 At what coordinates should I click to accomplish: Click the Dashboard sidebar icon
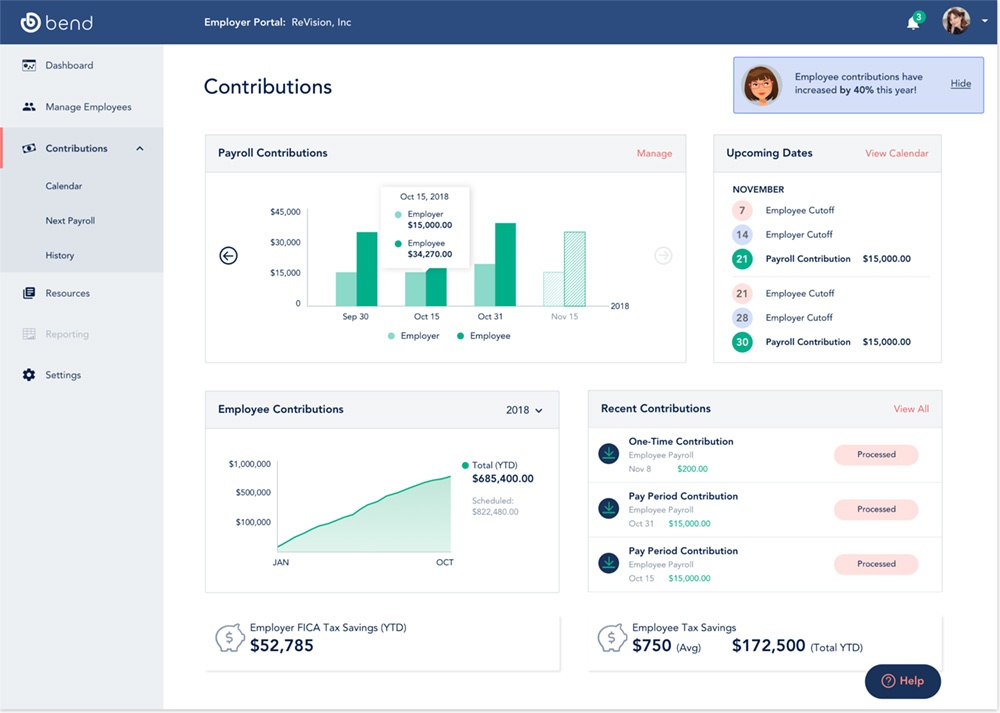coord(29,65)
